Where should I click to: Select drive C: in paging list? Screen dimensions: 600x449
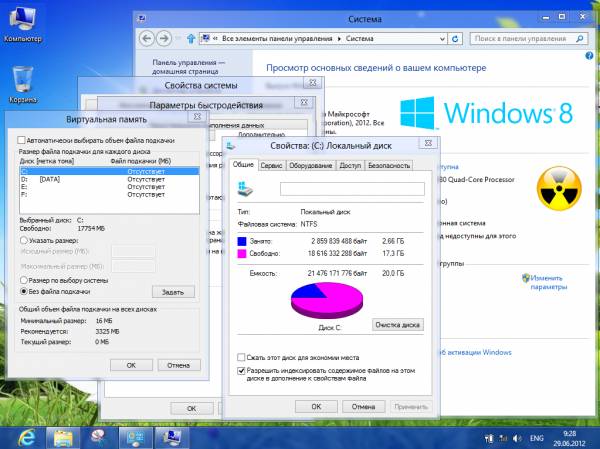pos(109,171)
